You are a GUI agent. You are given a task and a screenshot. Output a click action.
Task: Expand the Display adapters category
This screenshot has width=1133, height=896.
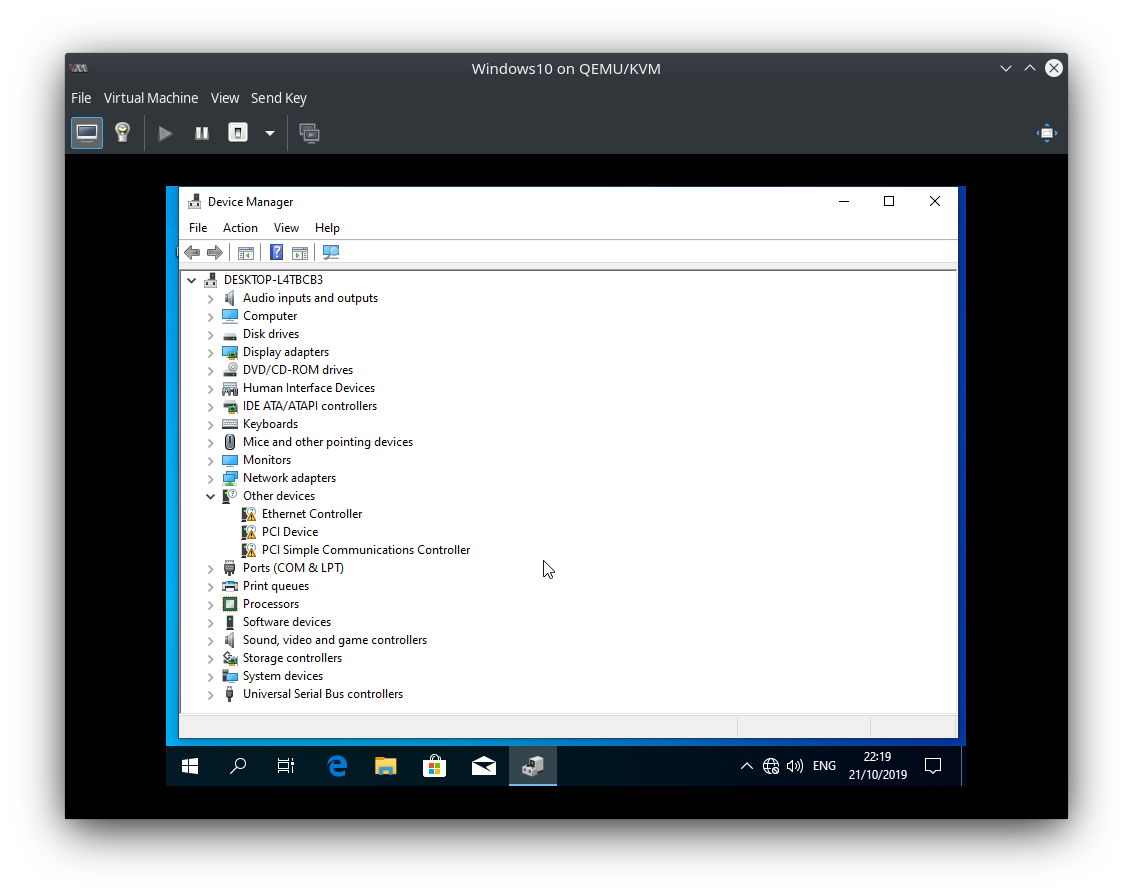pyautogui.click(x=210, y=353)
